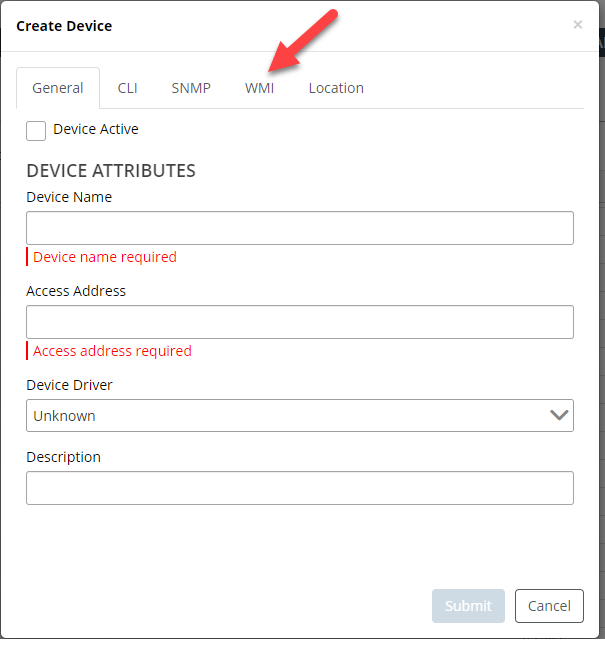This screenshot has height=652, width=605.
Task: Switch to the General tab
Action: (58, 88)
